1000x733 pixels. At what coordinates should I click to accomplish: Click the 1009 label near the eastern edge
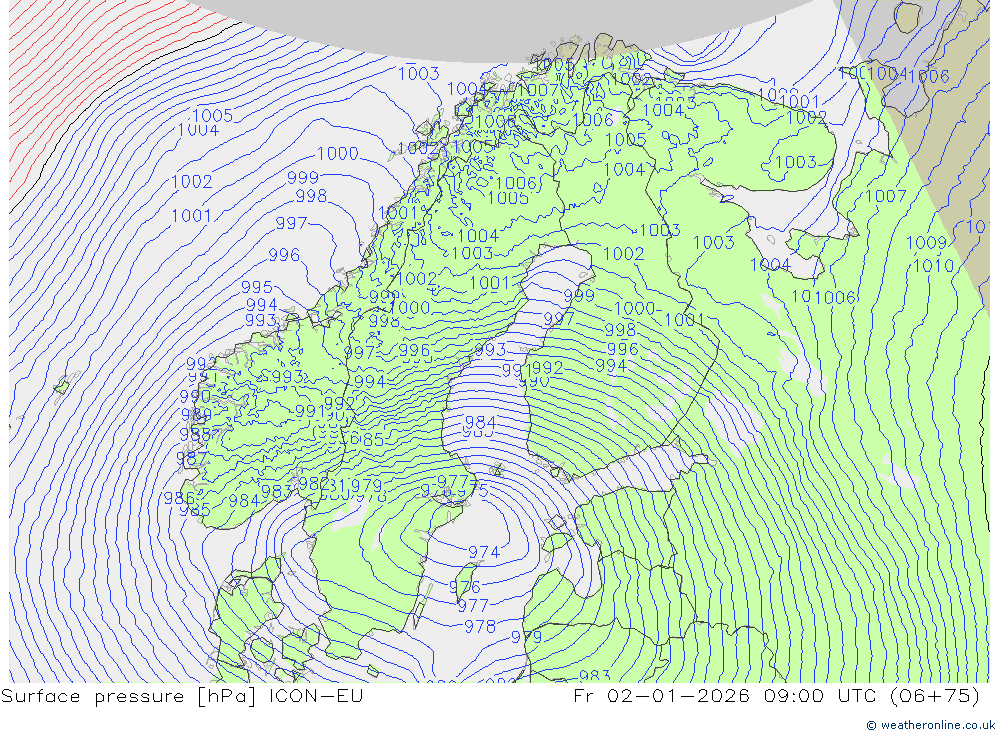click(926, 243)
